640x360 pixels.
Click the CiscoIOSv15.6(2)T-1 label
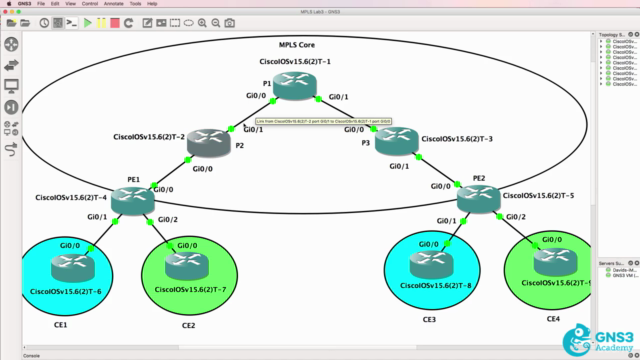tap(295, 62)
